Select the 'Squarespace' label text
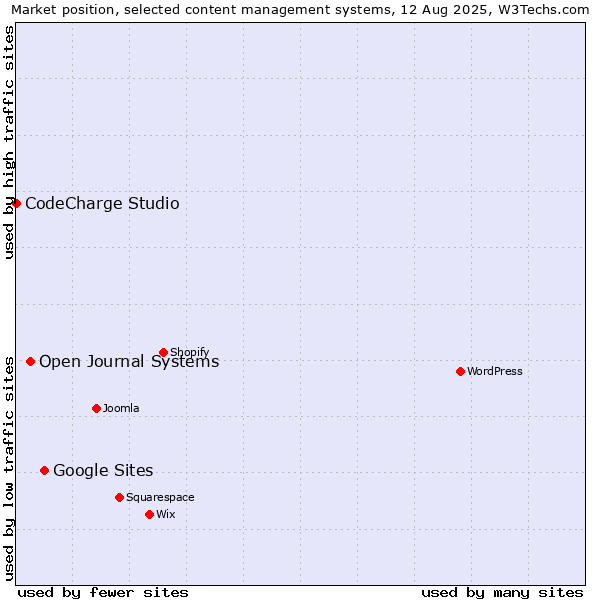Image resolution: width=600 pixels, height=600 pixels. [160, 497]
